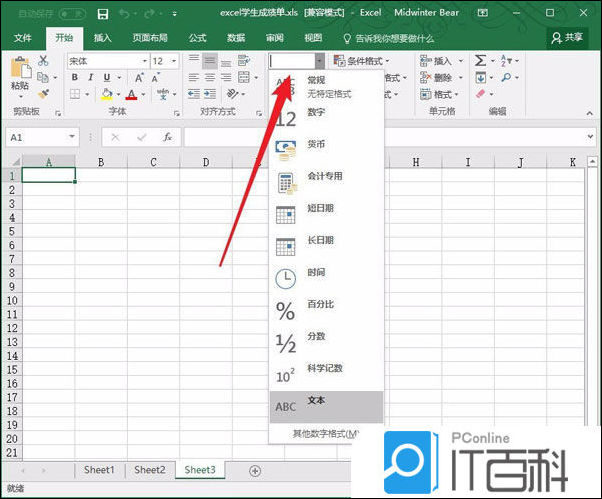Viewport: 602px width, 499px height.
Task: Toggle Underline formatting
Action: click(x=107, y=78)
